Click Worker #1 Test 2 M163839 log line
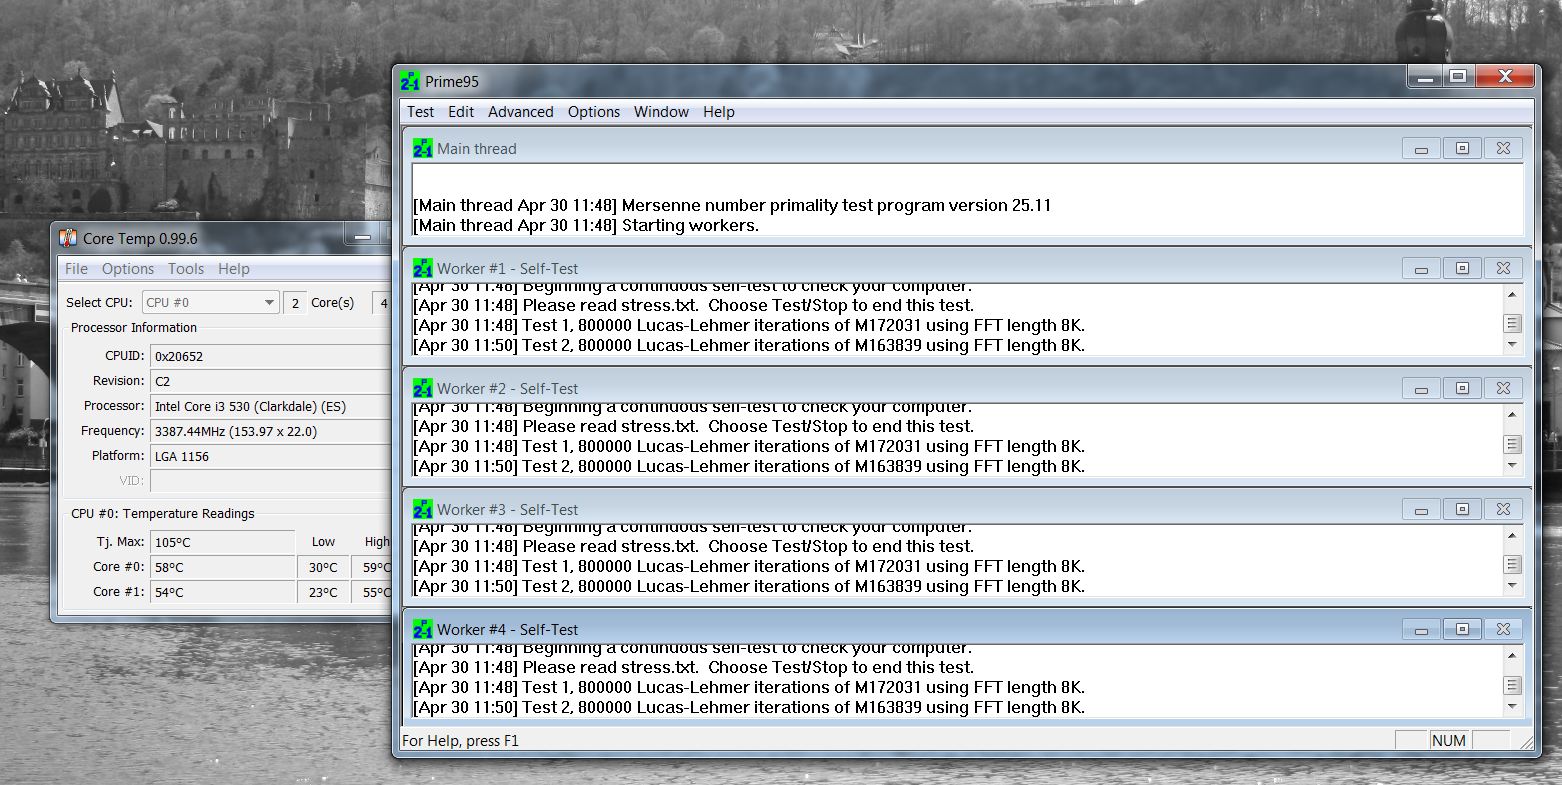 tap(749, 345)
